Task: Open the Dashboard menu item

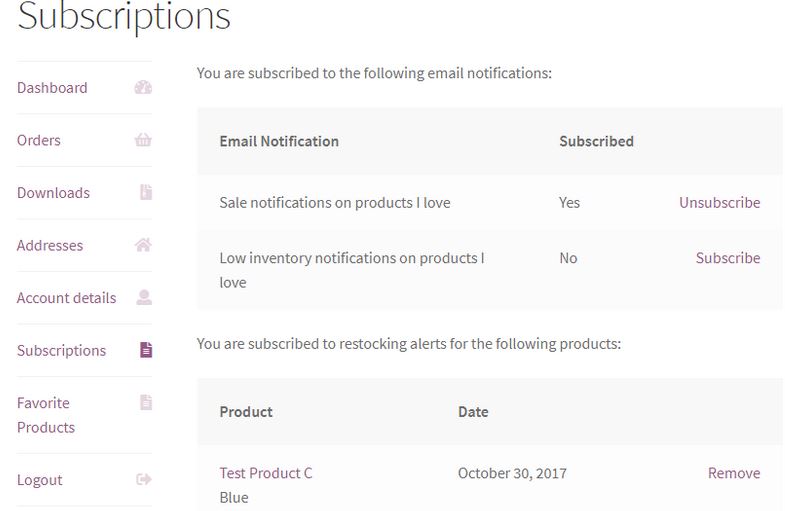Action: (x=52, y=88)
